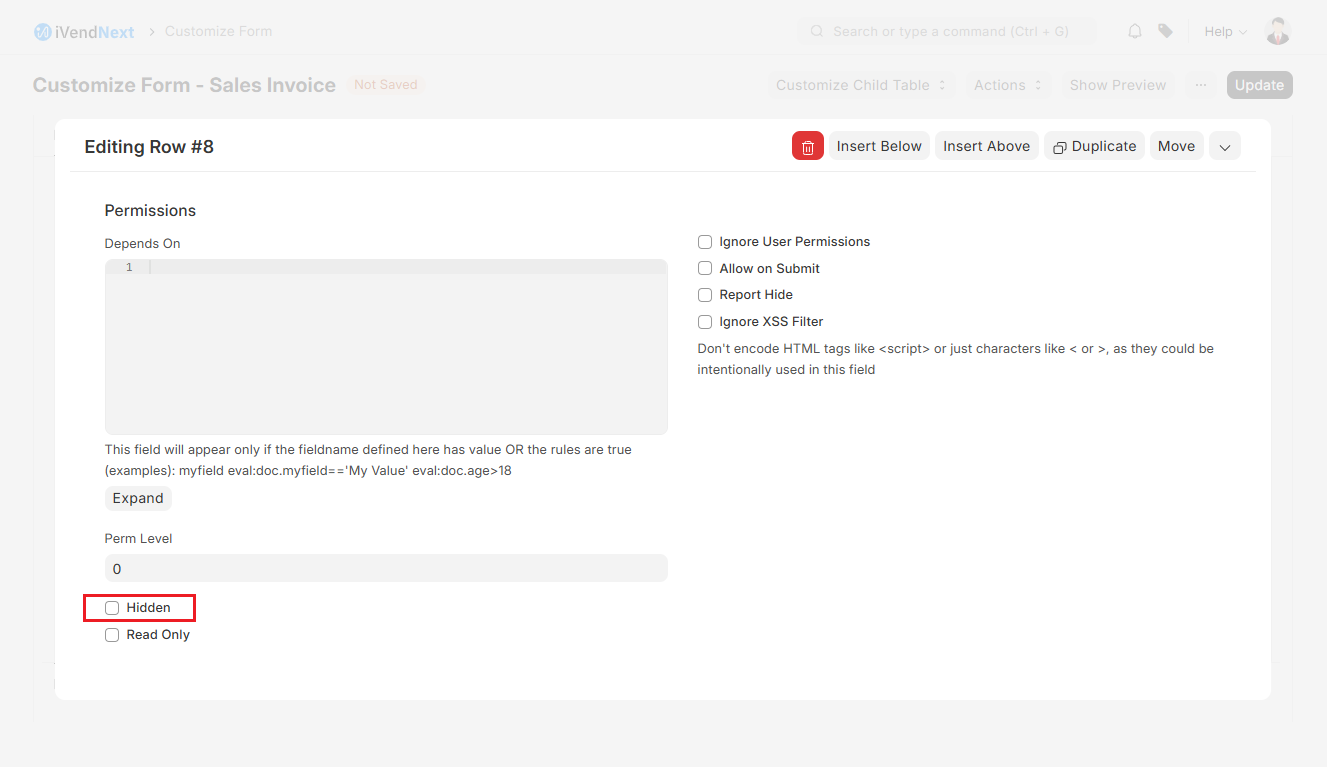
Task: Duplicate the current row
Action: (1095, 146)
